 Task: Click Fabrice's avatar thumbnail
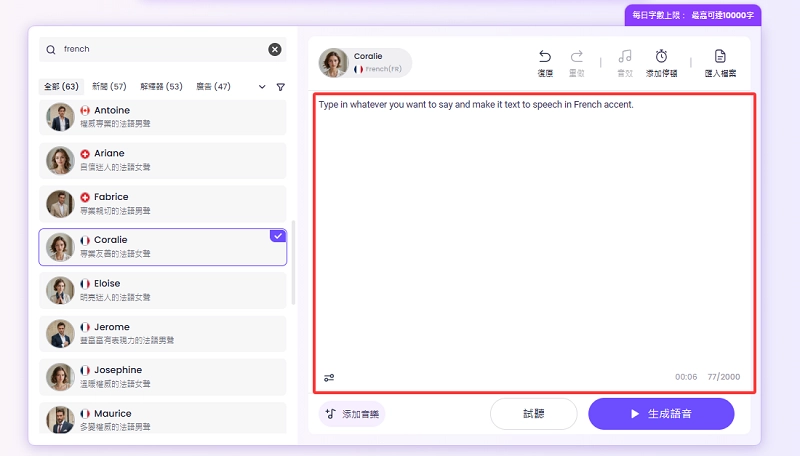[60, 204]
